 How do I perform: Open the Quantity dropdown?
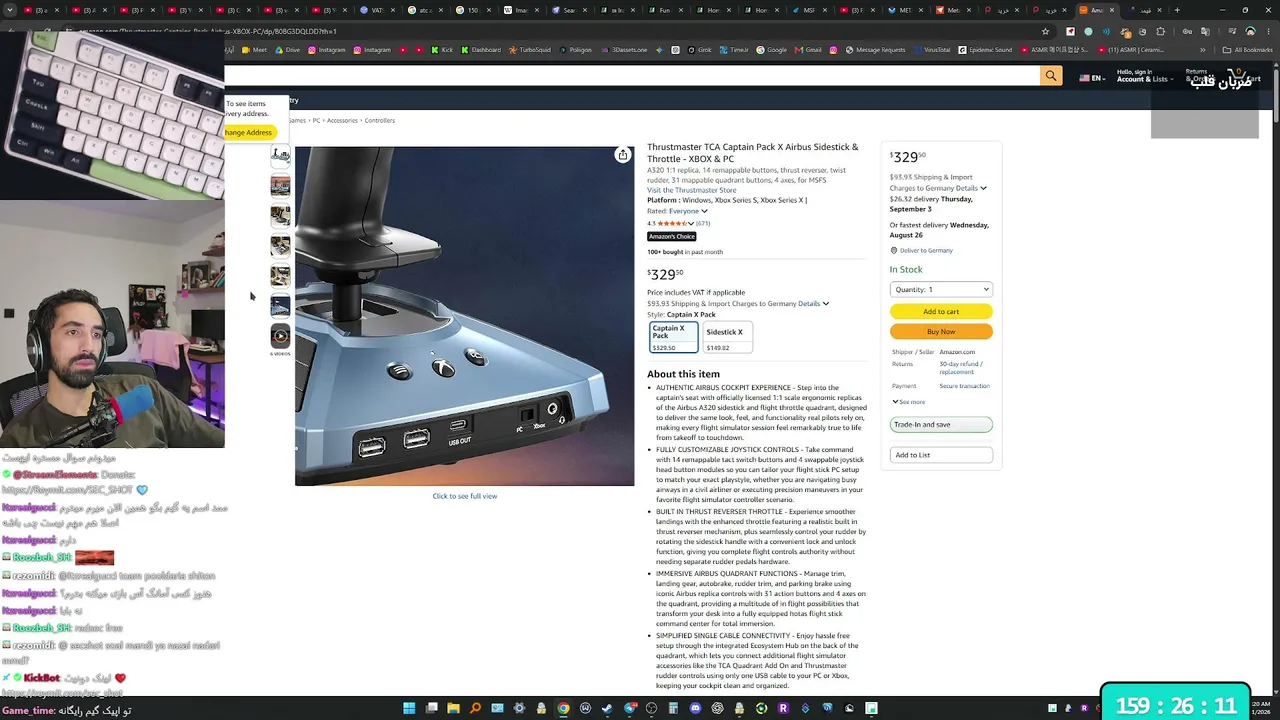coord(941,290)
